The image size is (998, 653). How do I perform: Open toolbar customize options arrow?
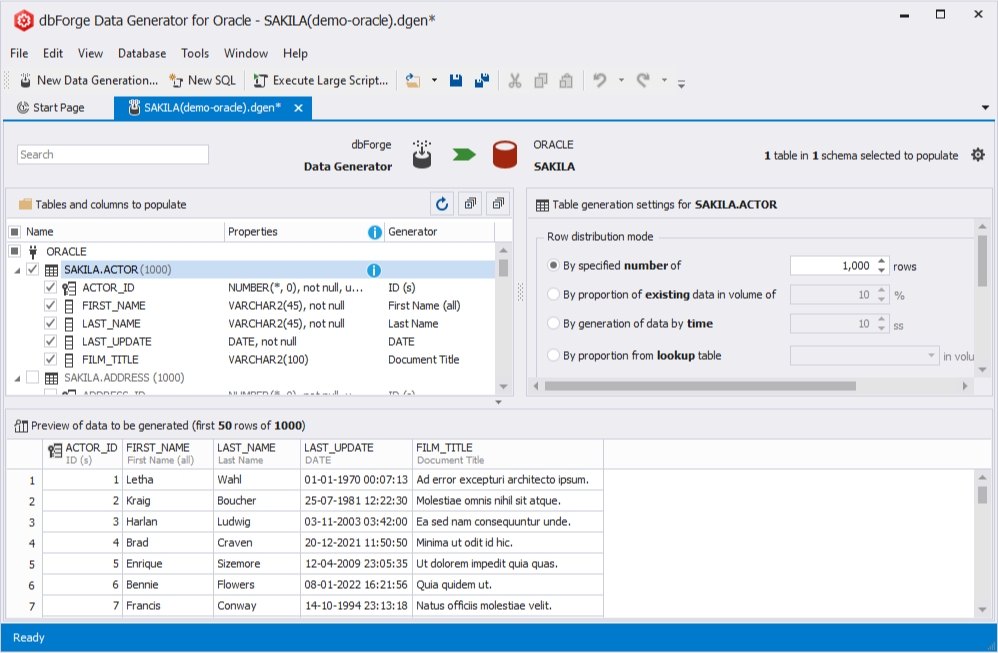pos(681,83)
